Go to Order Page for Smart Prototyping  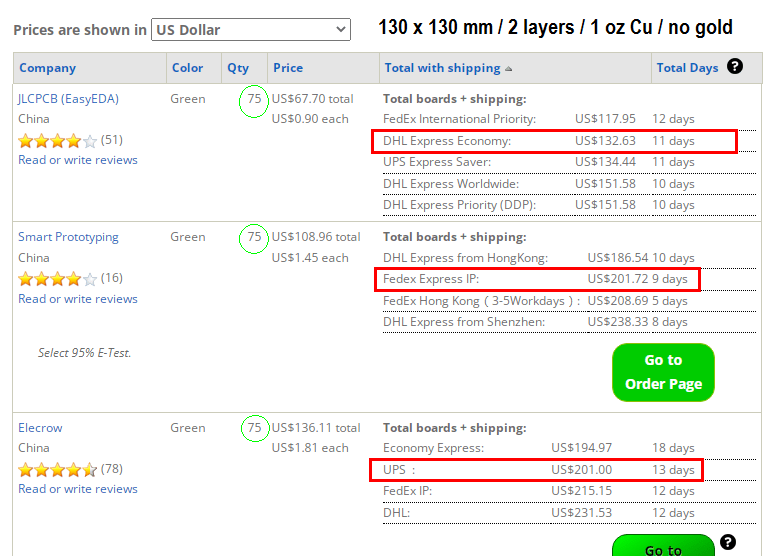pyautogui.click(x=663, y=372)
